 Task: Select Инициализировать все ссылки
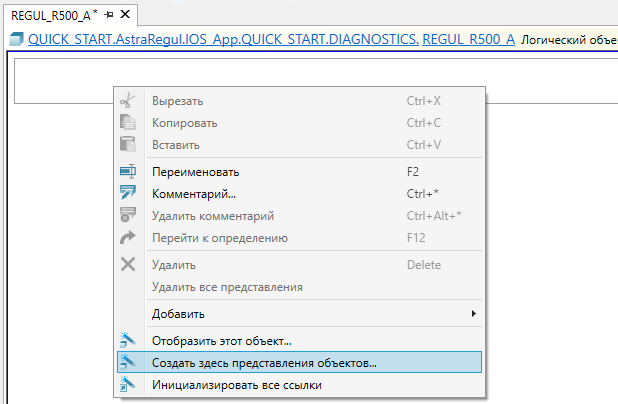pyautogui.click(x=237, y=384)
